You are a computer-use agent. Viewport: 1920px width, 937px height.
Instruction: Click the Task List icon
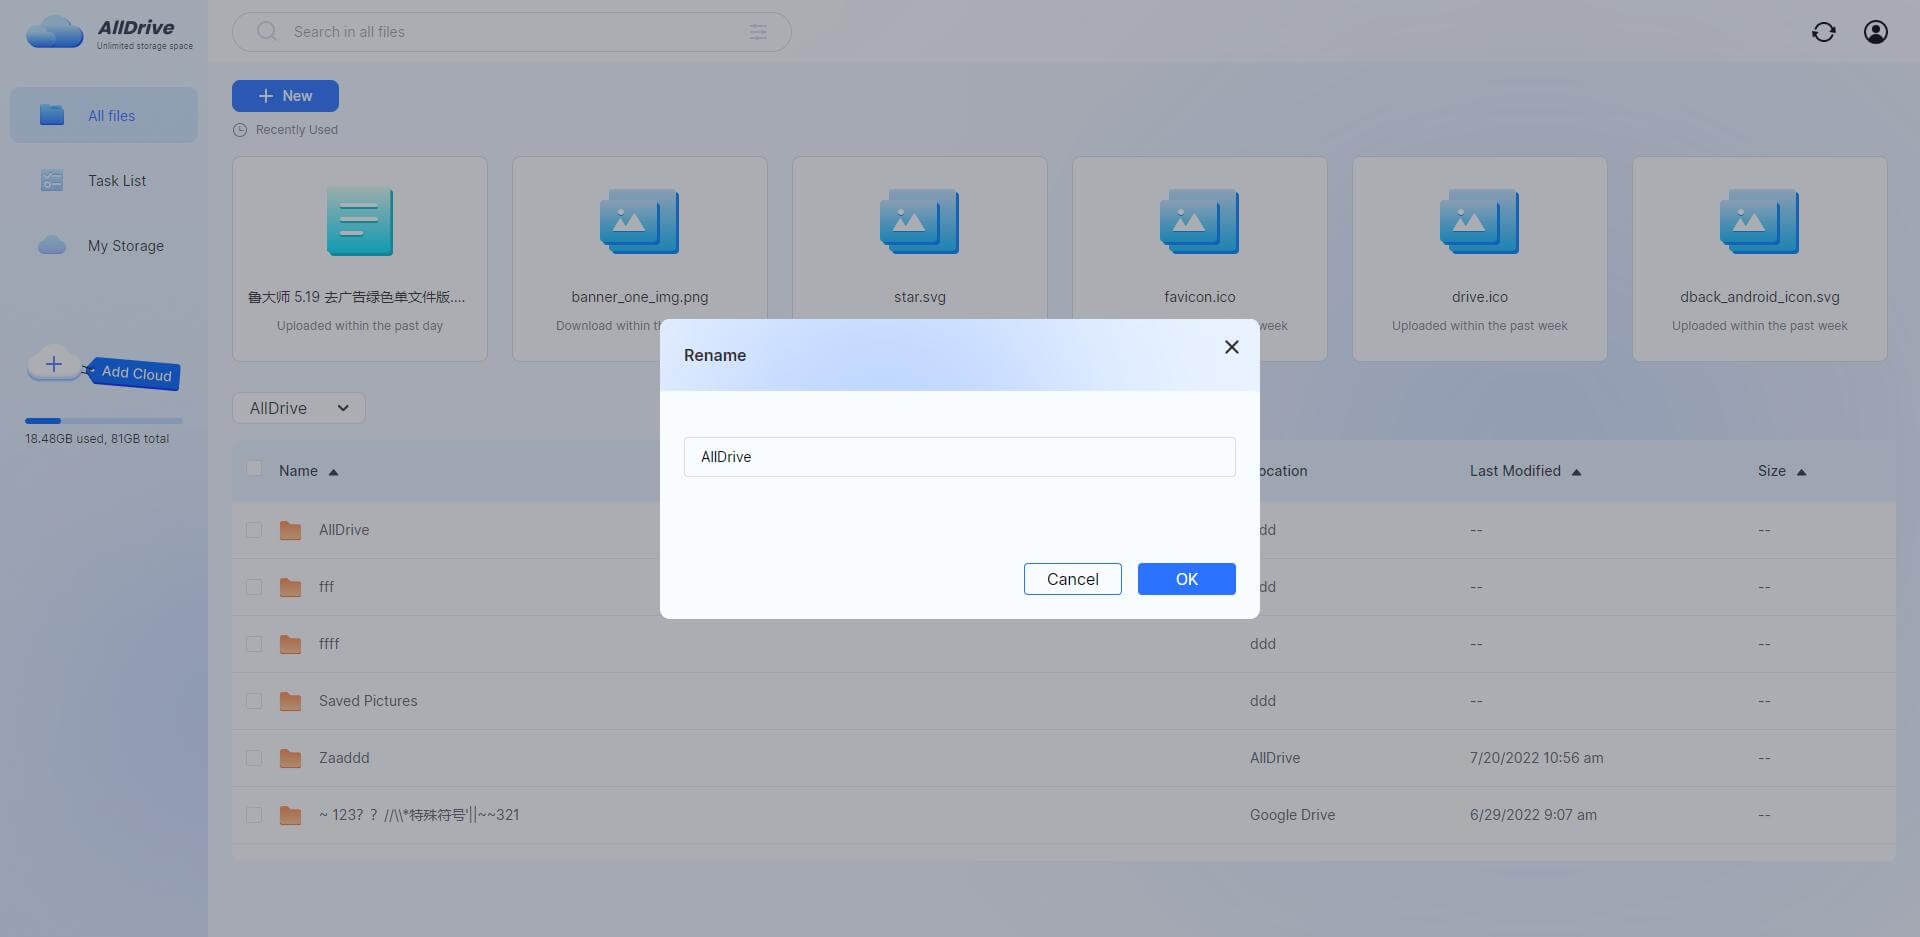52,180
